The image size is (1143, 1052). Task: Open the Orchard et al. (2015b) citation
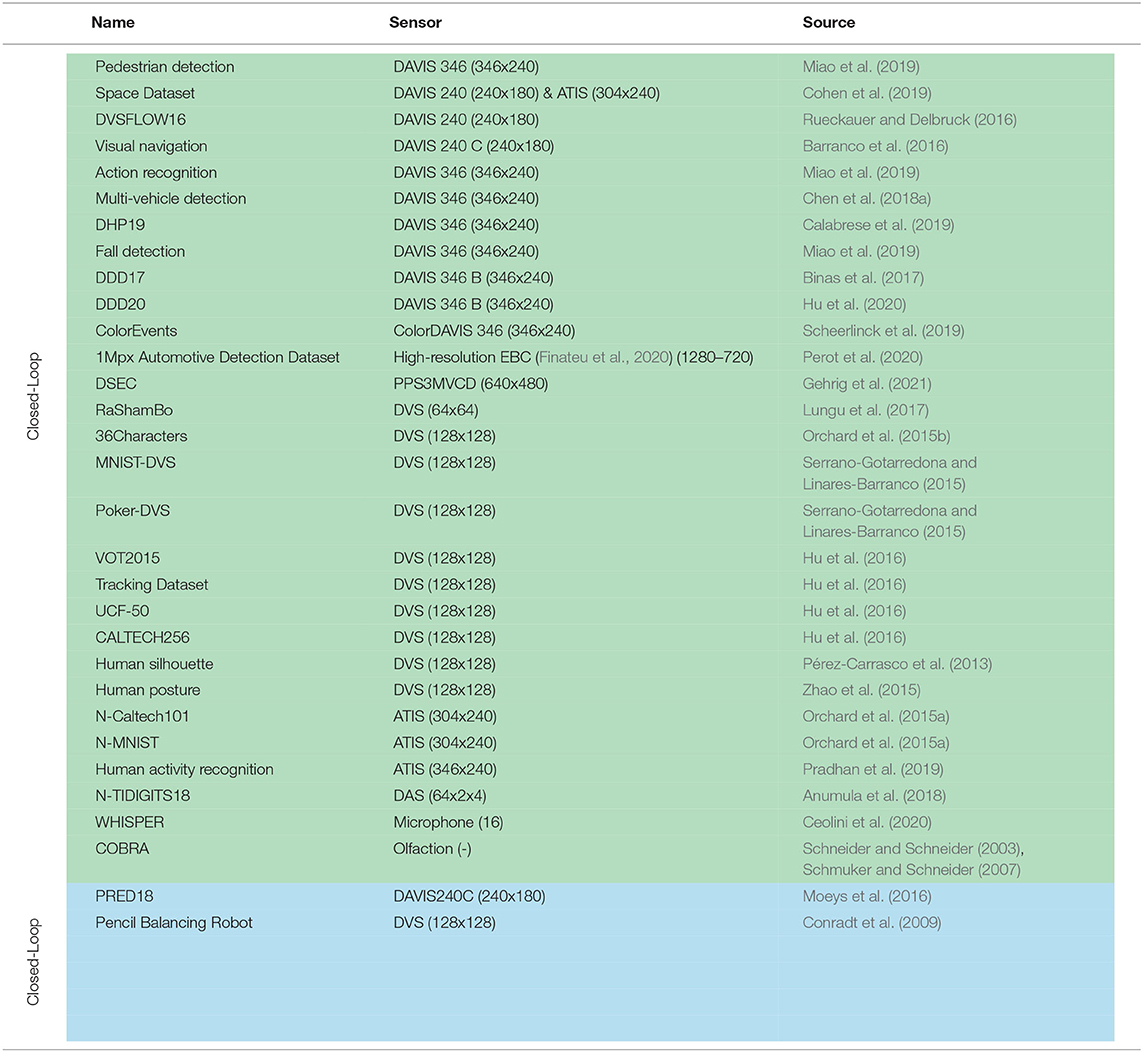pyautogui.click(x=876, y=436)
